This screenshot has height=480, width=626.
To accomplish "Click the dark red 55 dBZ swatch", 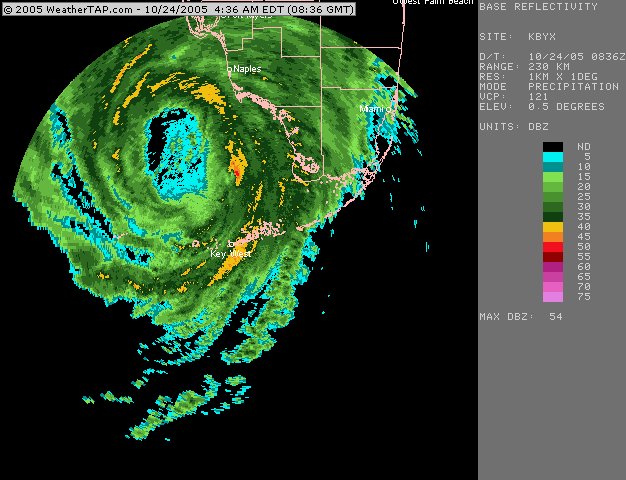I will coord(553,256).
